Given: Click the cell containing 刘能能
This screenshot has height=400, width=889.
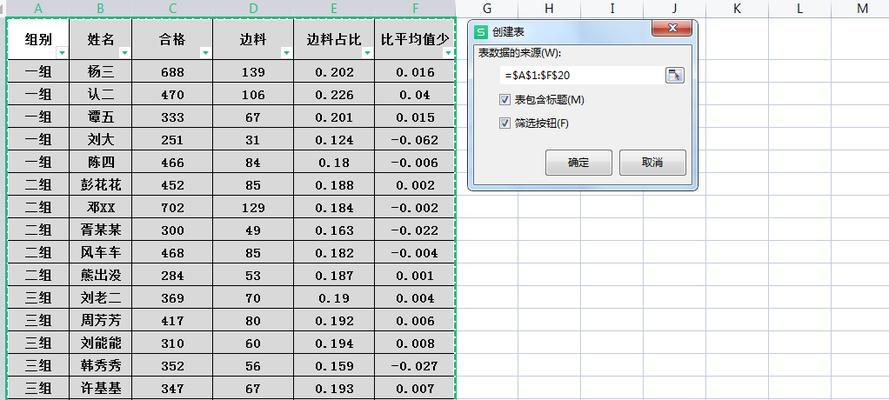Looking at the screenshot, I should click(101, 343).
